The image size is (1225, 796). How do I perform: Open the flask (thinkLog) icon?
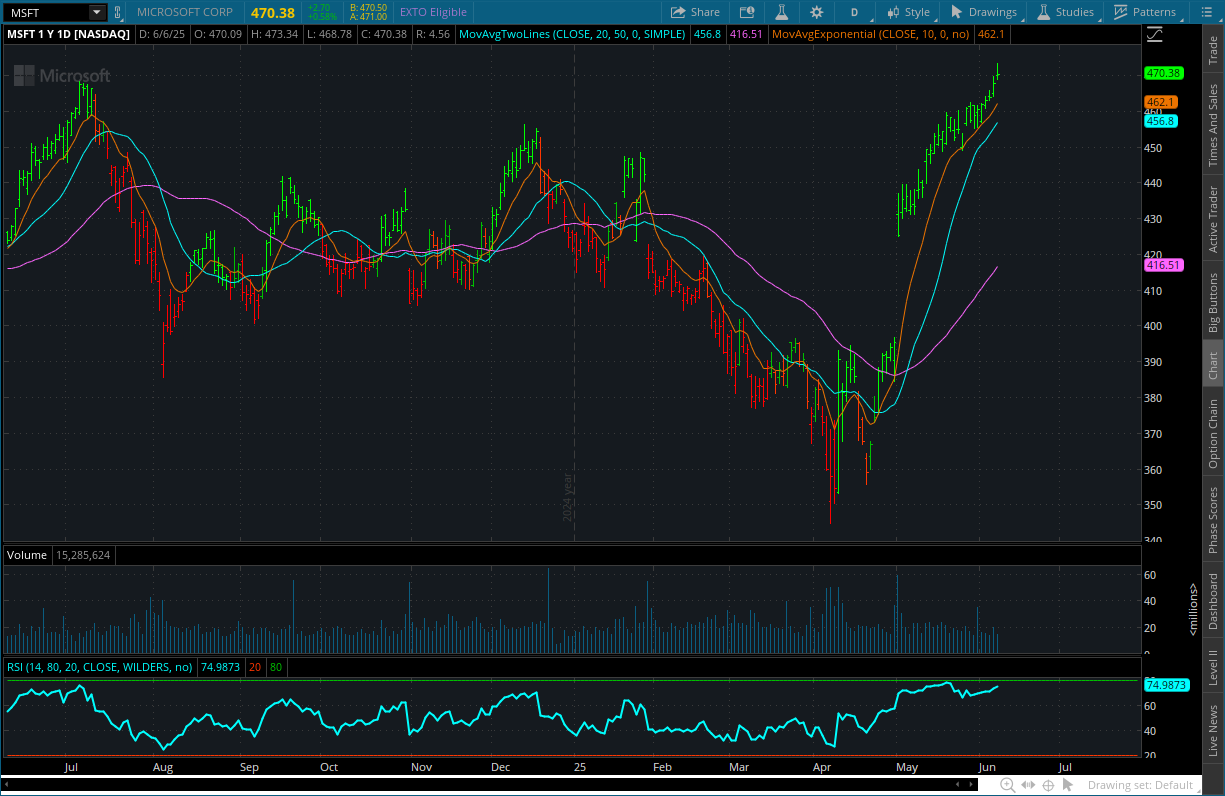[782, 12]
